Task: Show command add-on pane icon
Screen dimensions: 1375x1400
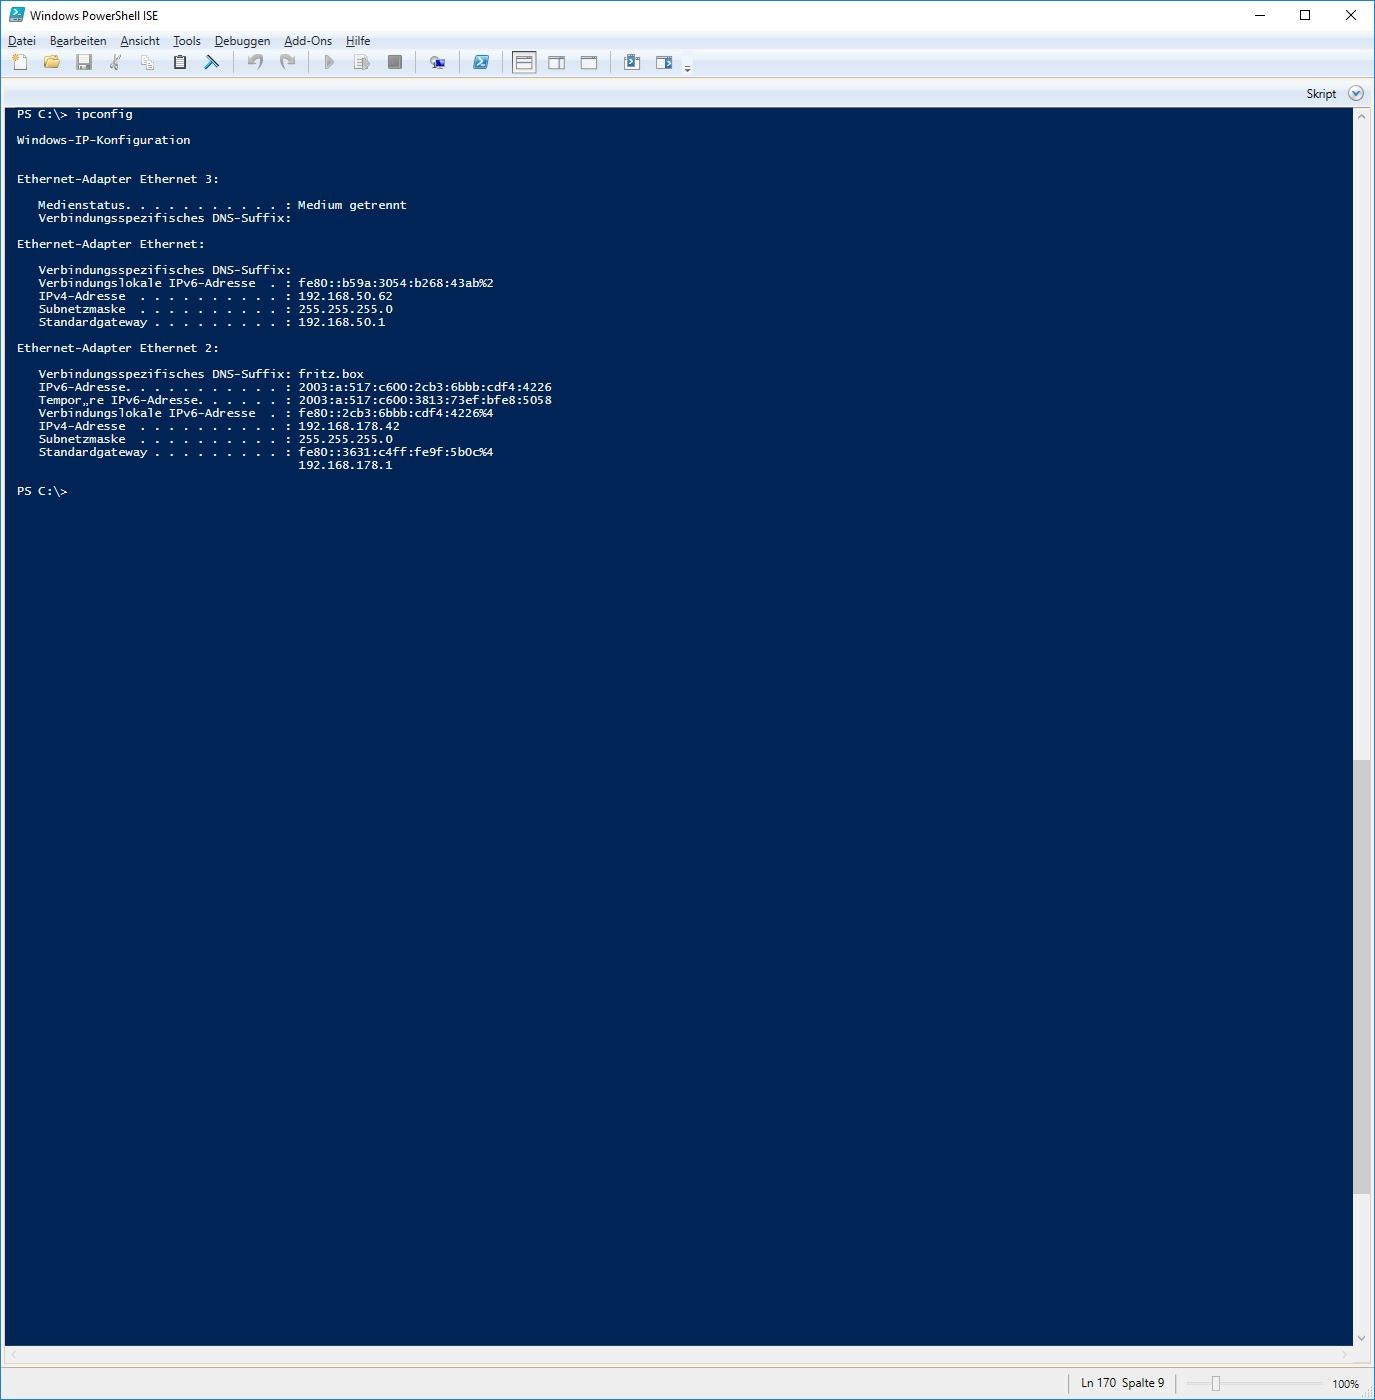Action: 664,62
